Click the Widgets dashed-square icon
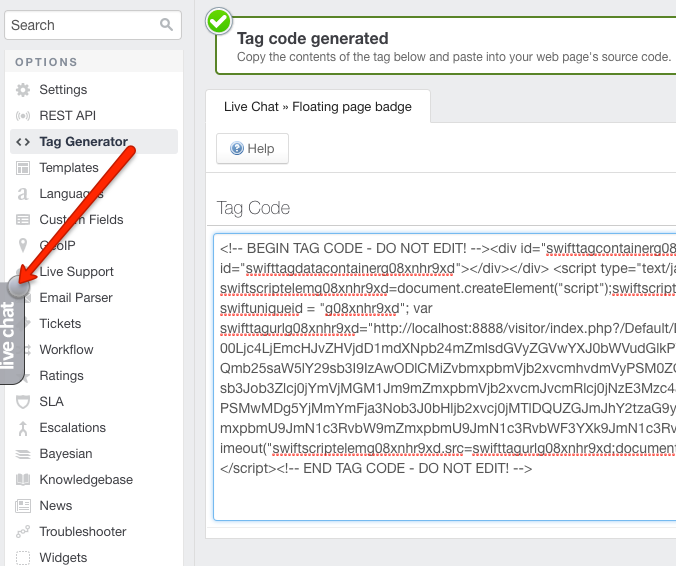Image resolution: width=676 pixels, height=566 pixels. 23,558
